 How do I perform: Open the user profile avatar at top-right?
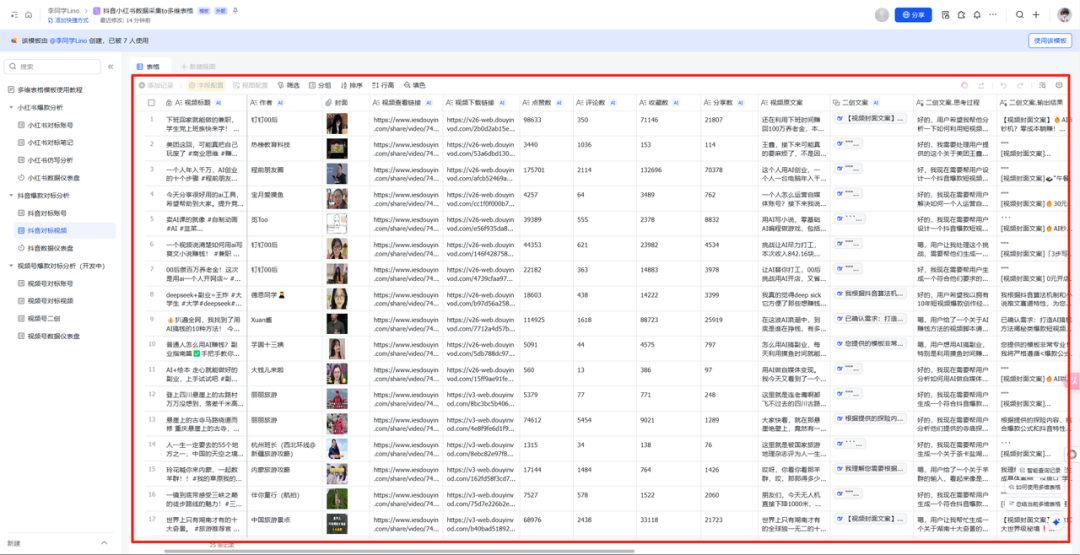click(1064, 14)
